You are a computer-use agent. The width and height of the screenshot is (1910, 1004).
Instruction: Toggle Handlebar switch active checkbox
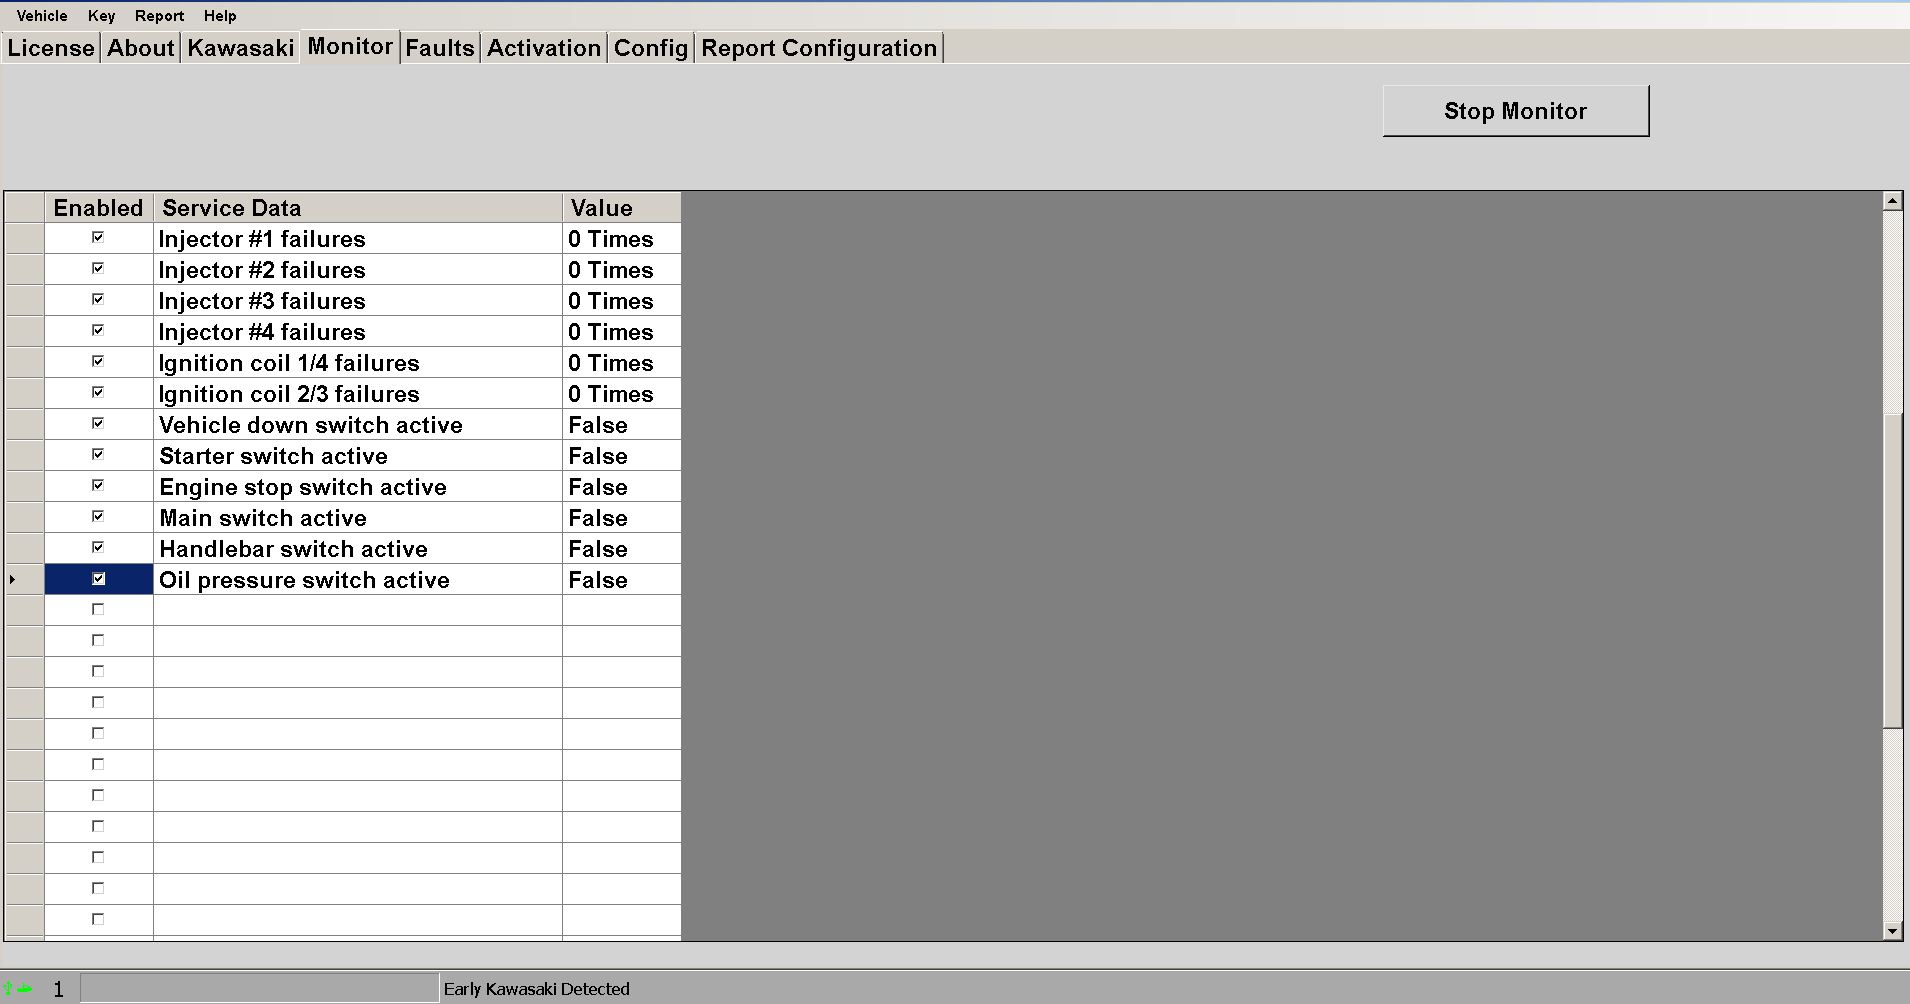pyautogui.click(x=98, y=547)
